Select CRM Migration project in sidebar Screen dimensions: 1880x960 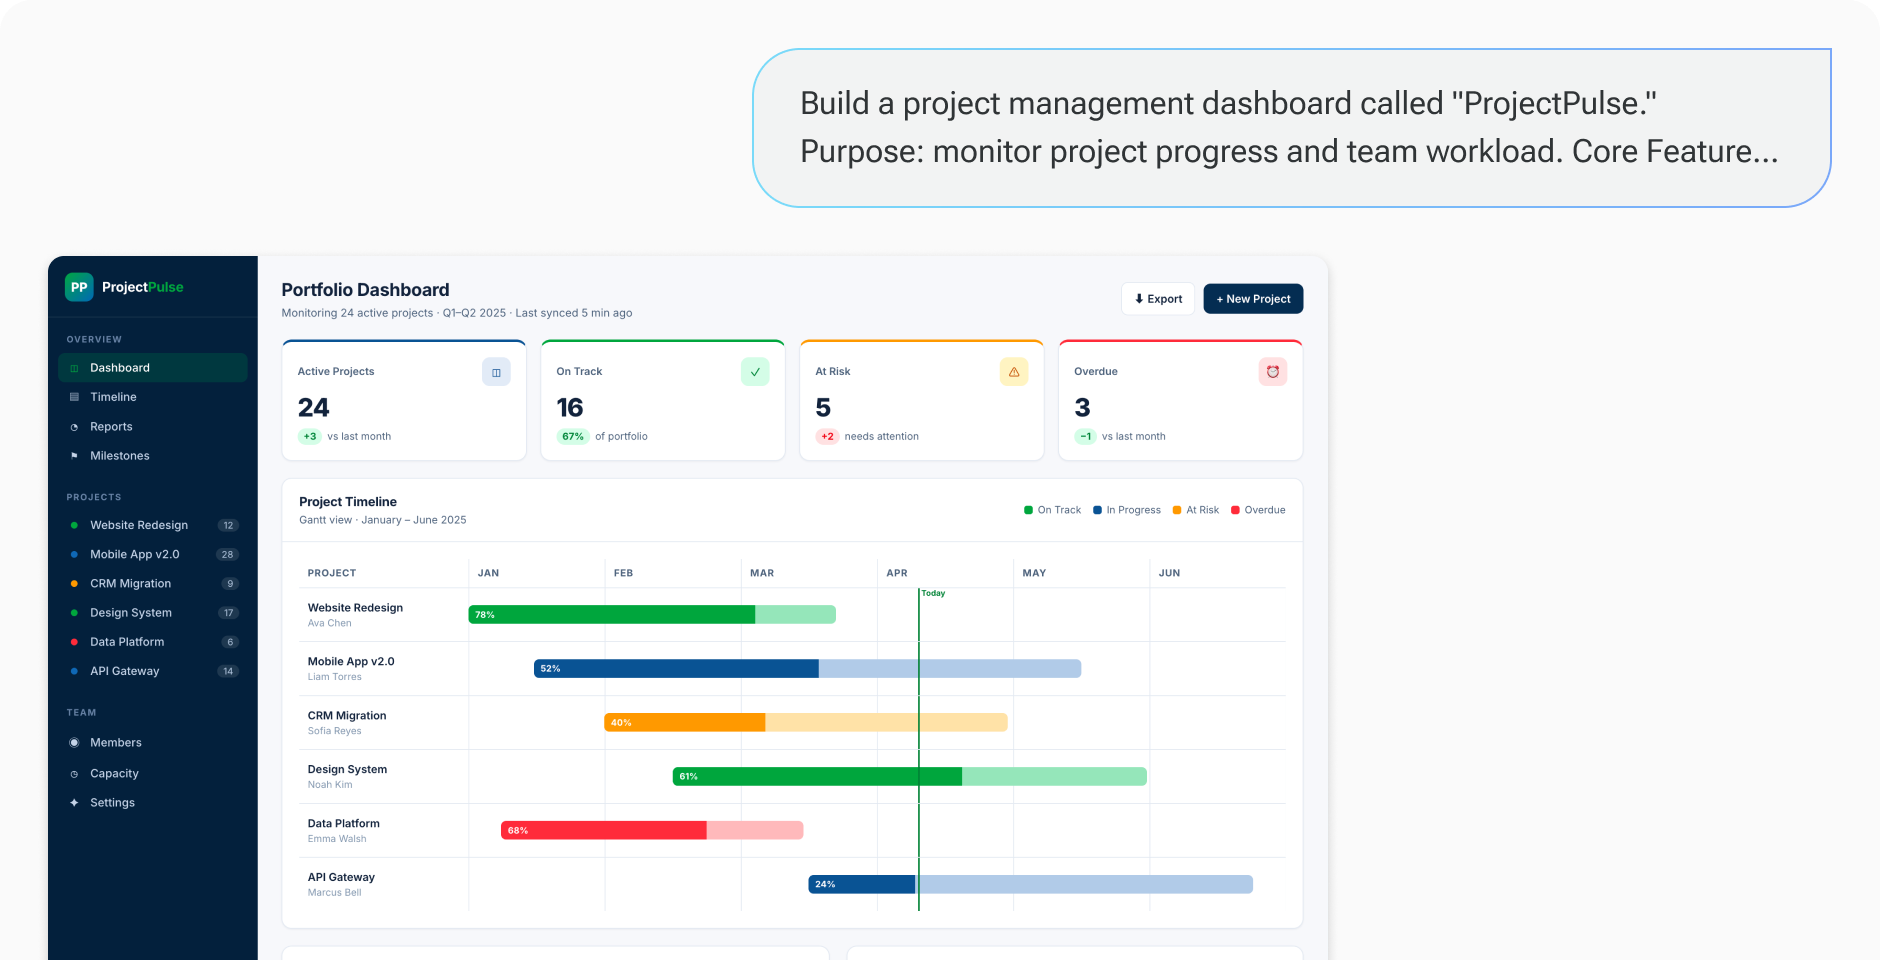tap(153, 583)
